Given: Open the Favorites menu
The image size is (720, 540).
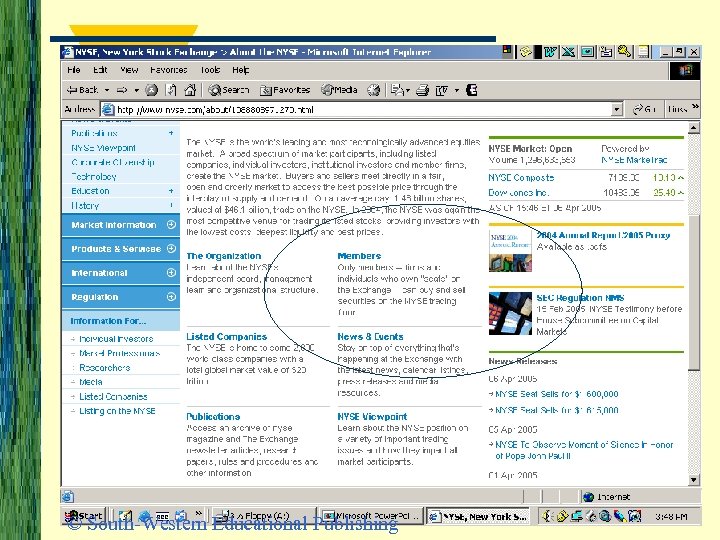Looking at the screenshot, I should pos(169,70).
